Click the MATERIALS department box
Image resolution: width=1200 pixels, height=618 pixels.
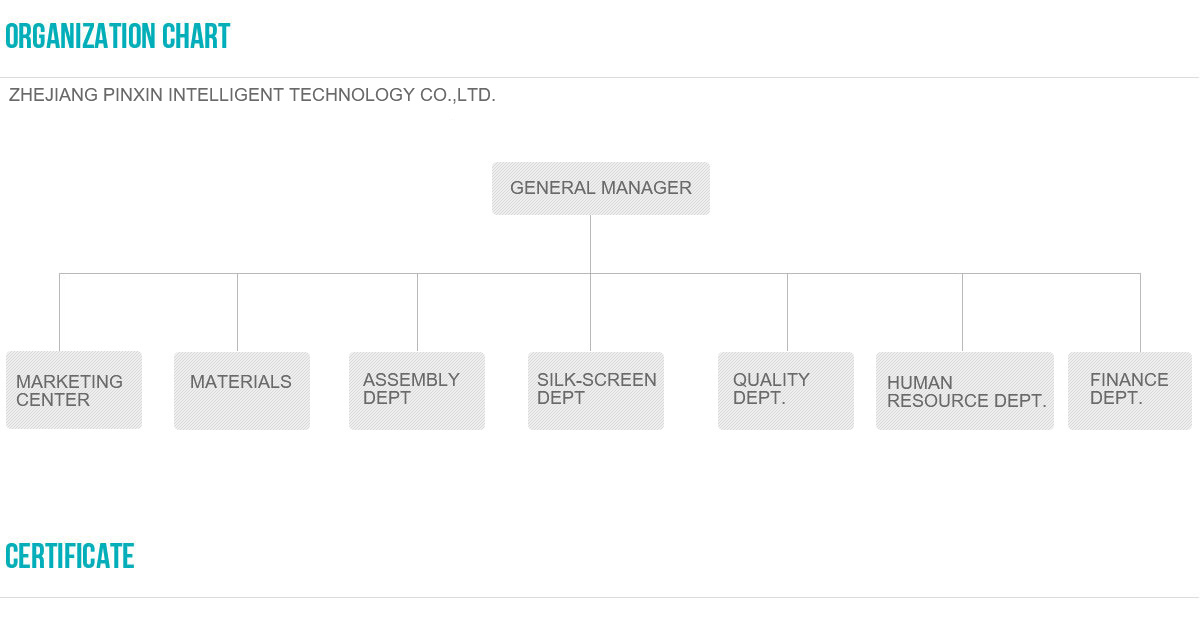(242, 391)
